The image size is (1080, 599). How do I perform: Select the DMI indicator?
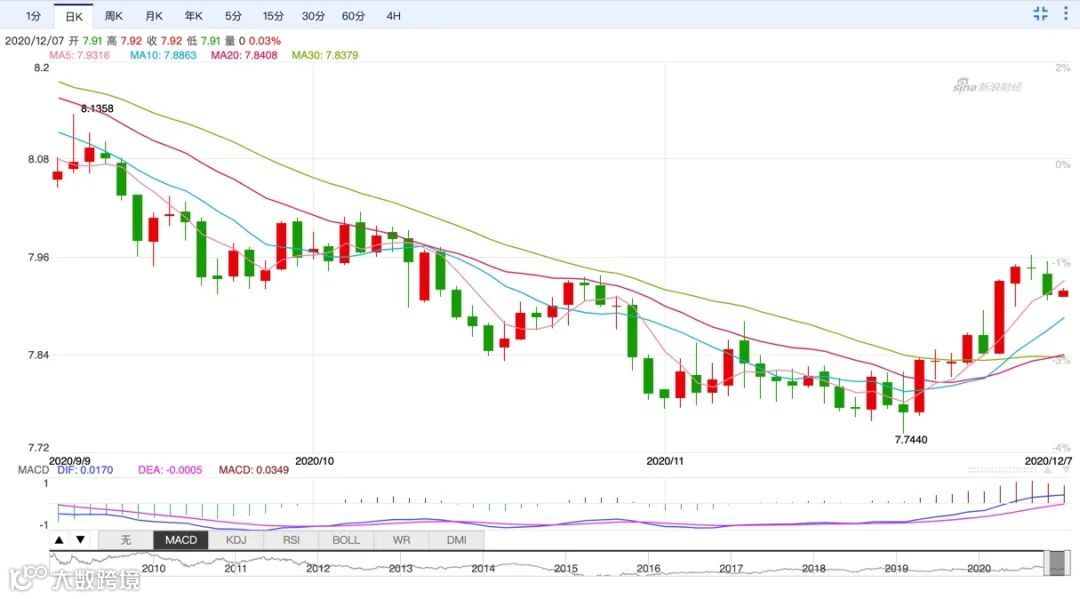coord(456,540)
